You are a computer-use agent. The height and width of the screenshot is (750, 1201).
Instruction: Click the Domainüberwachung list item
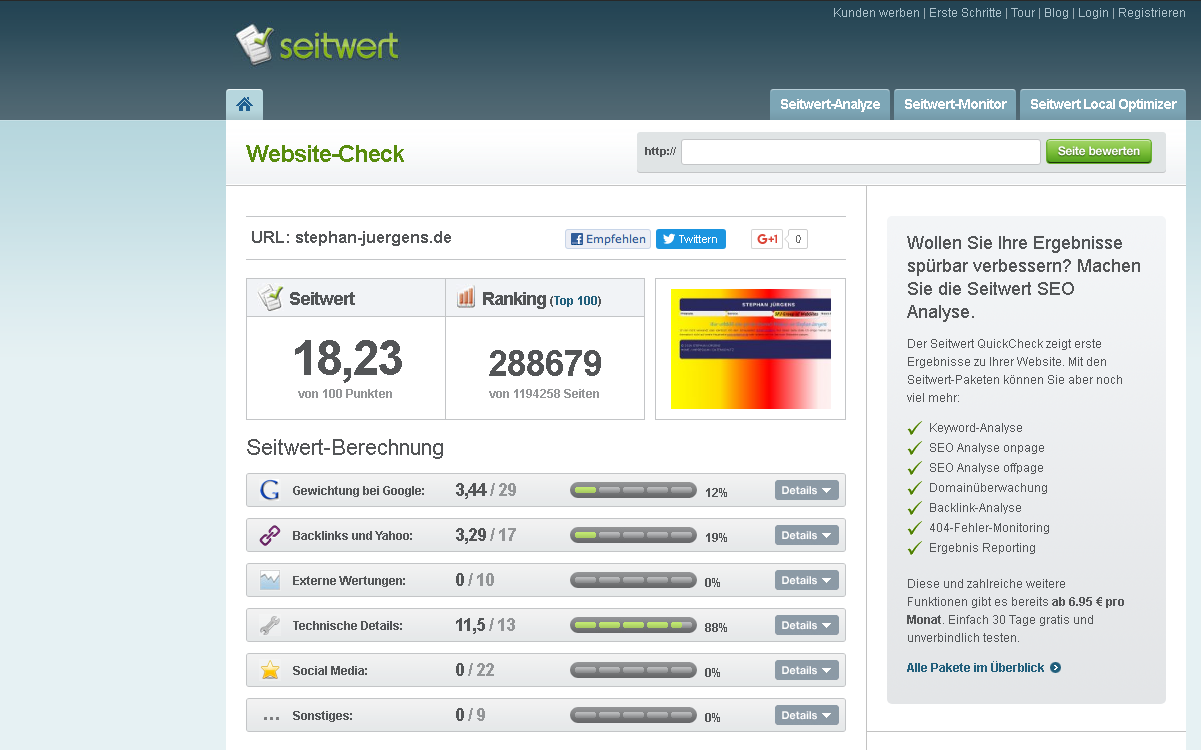(988, 488)
